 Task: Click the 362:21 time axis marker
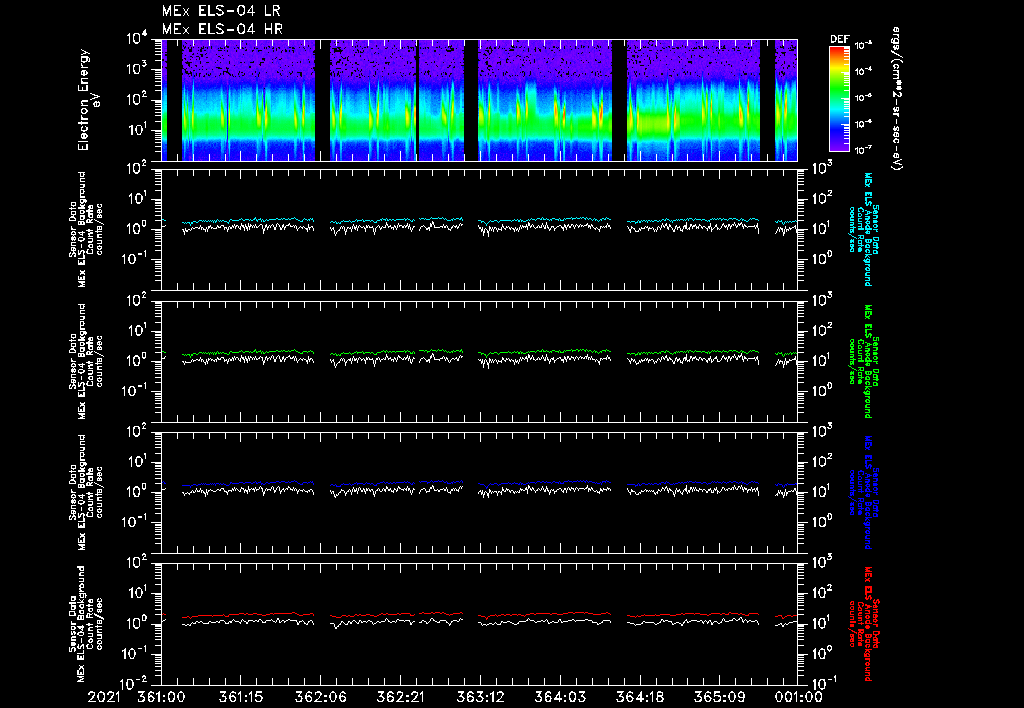tap(400, 695)
